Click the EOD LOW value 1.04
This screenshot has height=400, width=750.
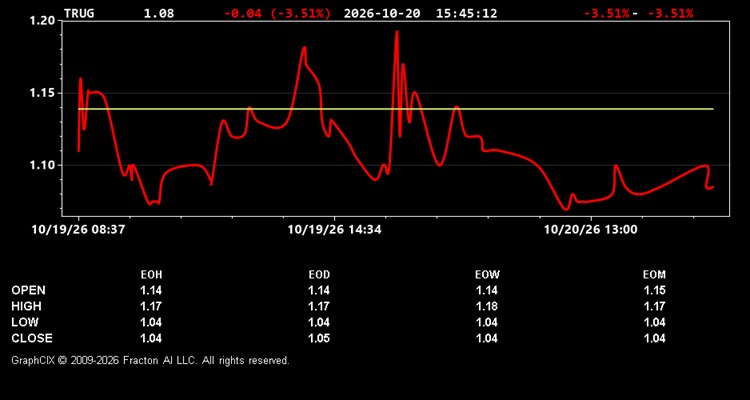coord(319,322)
